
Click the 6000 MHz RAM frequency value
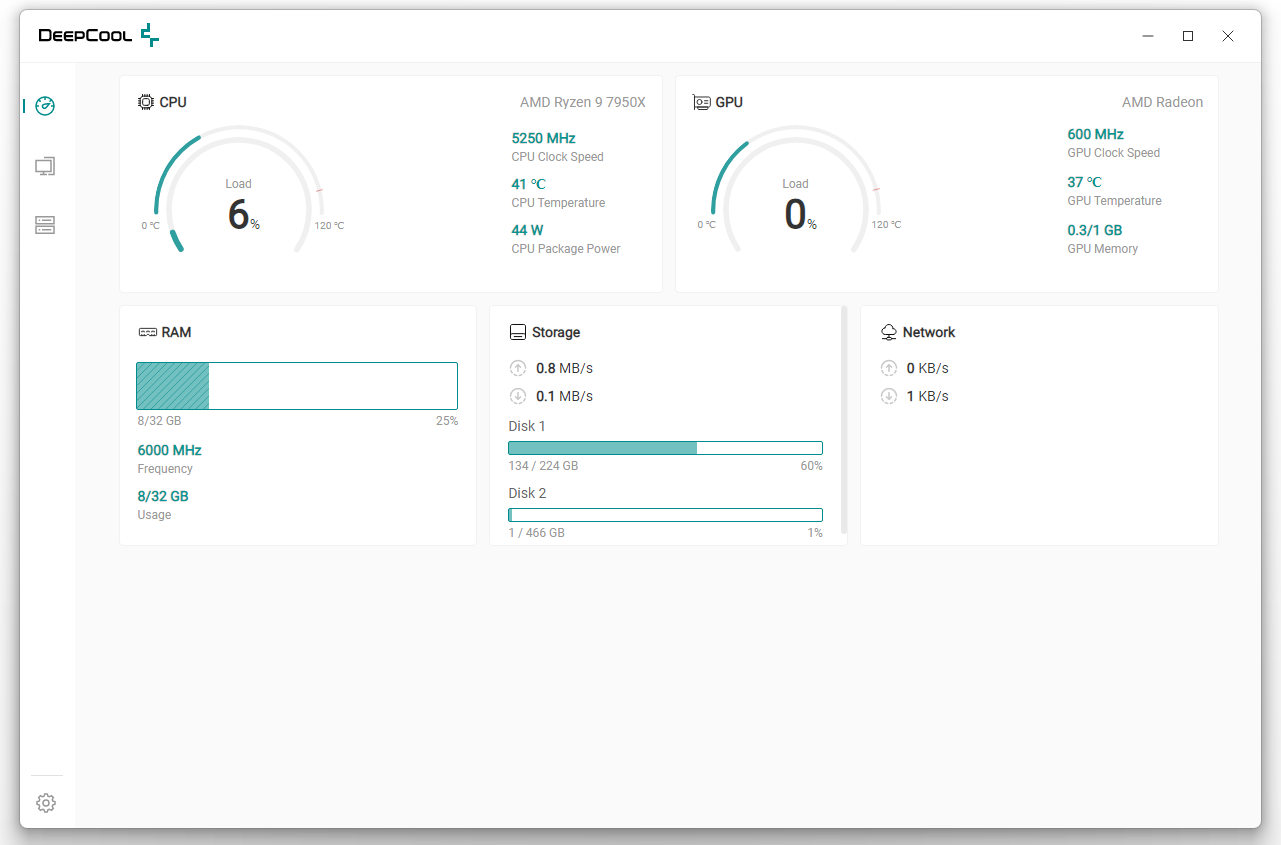pos(169,450)
